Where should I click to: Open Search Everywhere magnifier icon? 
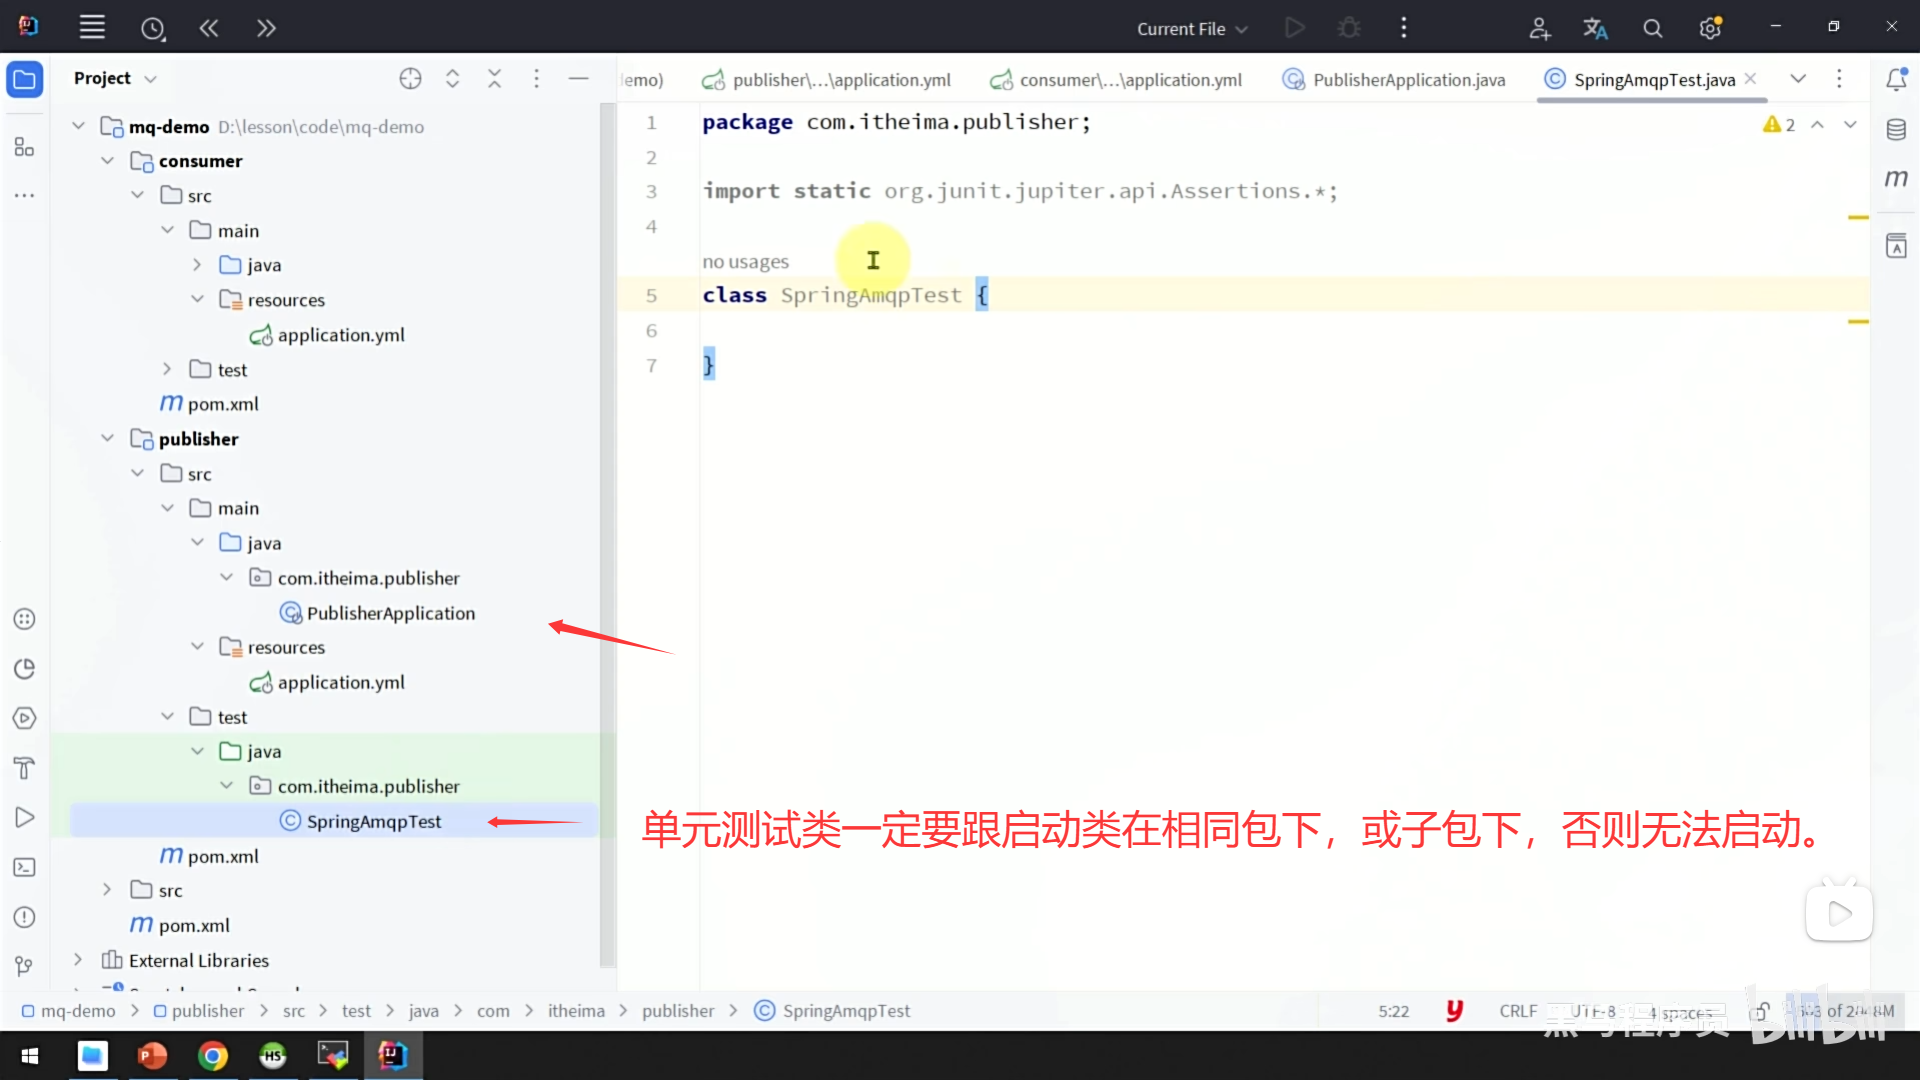pyautogui.click(x=1653, y=29)
